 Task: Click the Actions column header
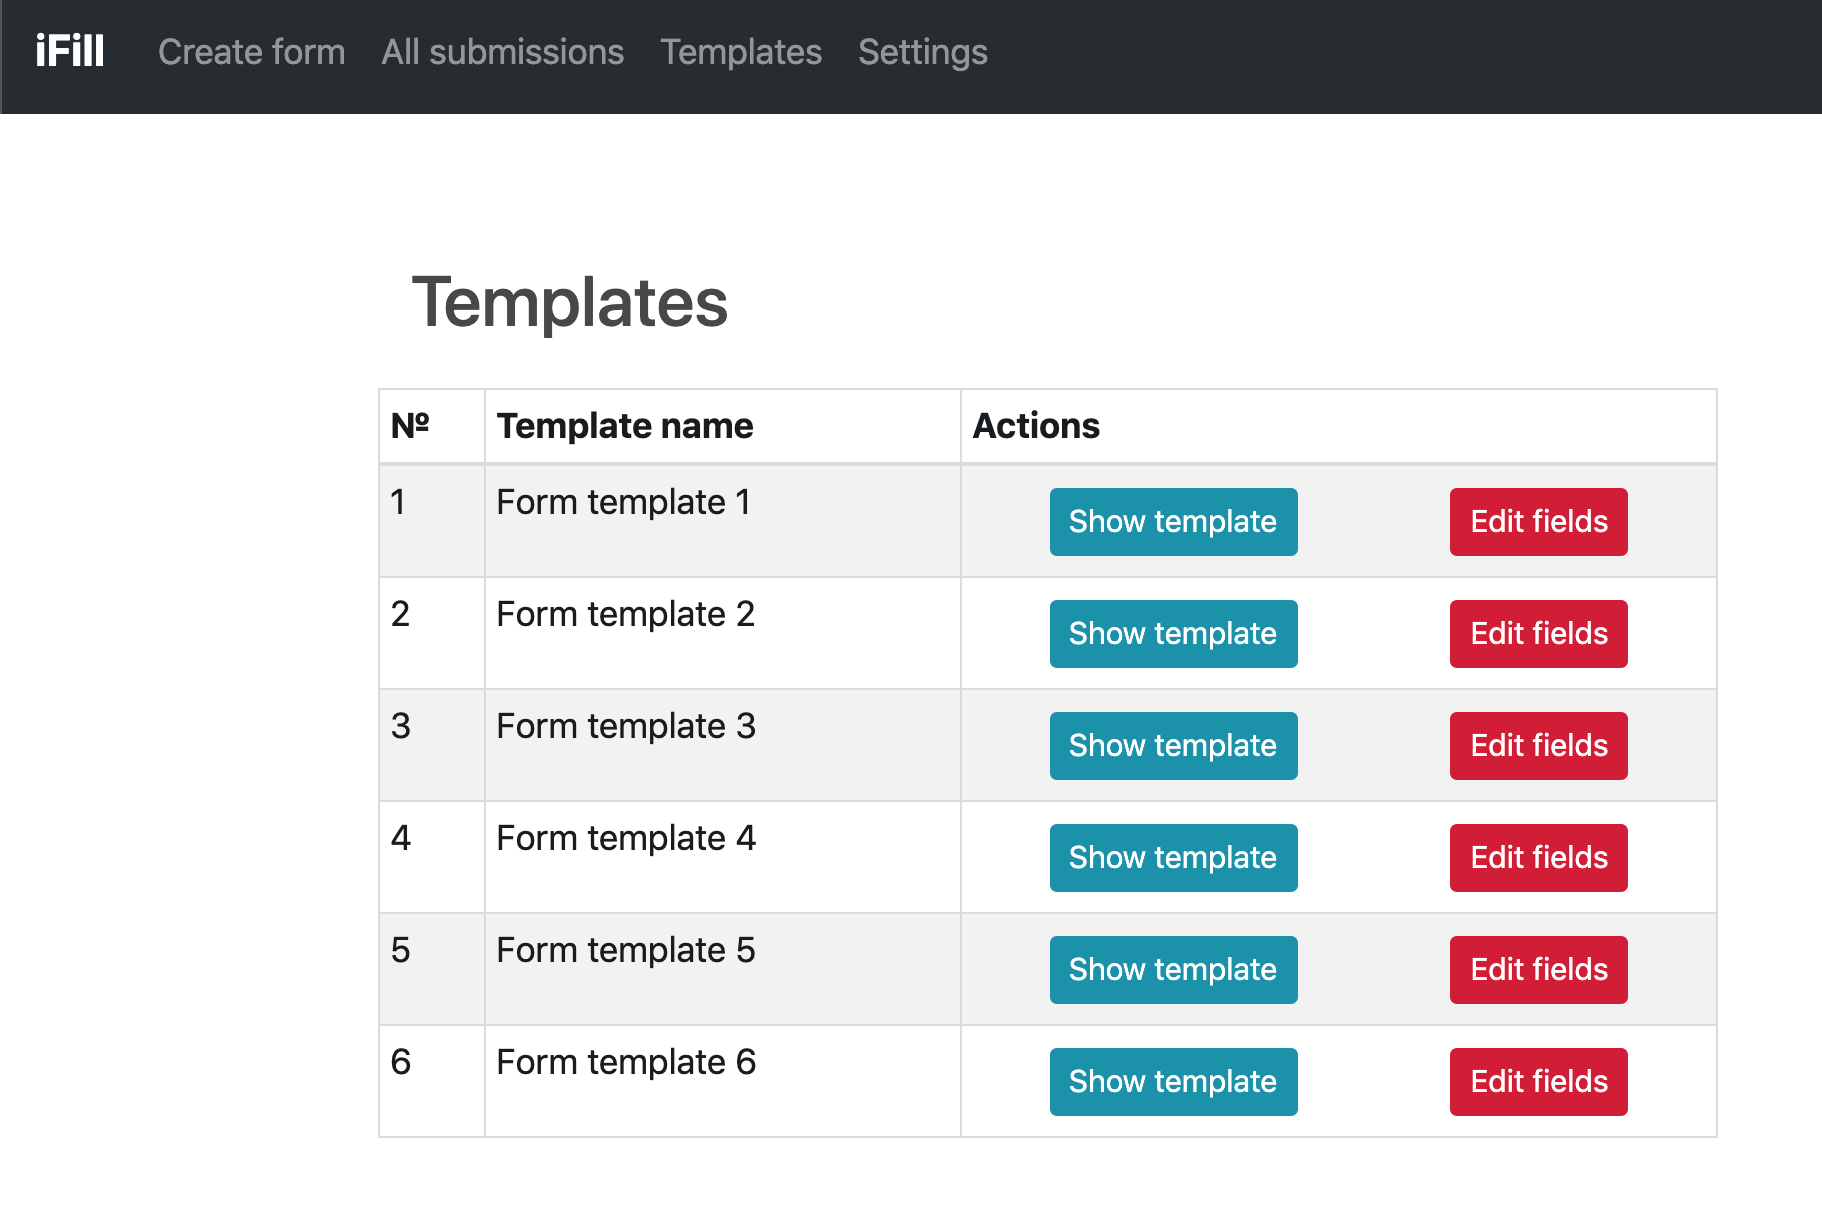1036,426
